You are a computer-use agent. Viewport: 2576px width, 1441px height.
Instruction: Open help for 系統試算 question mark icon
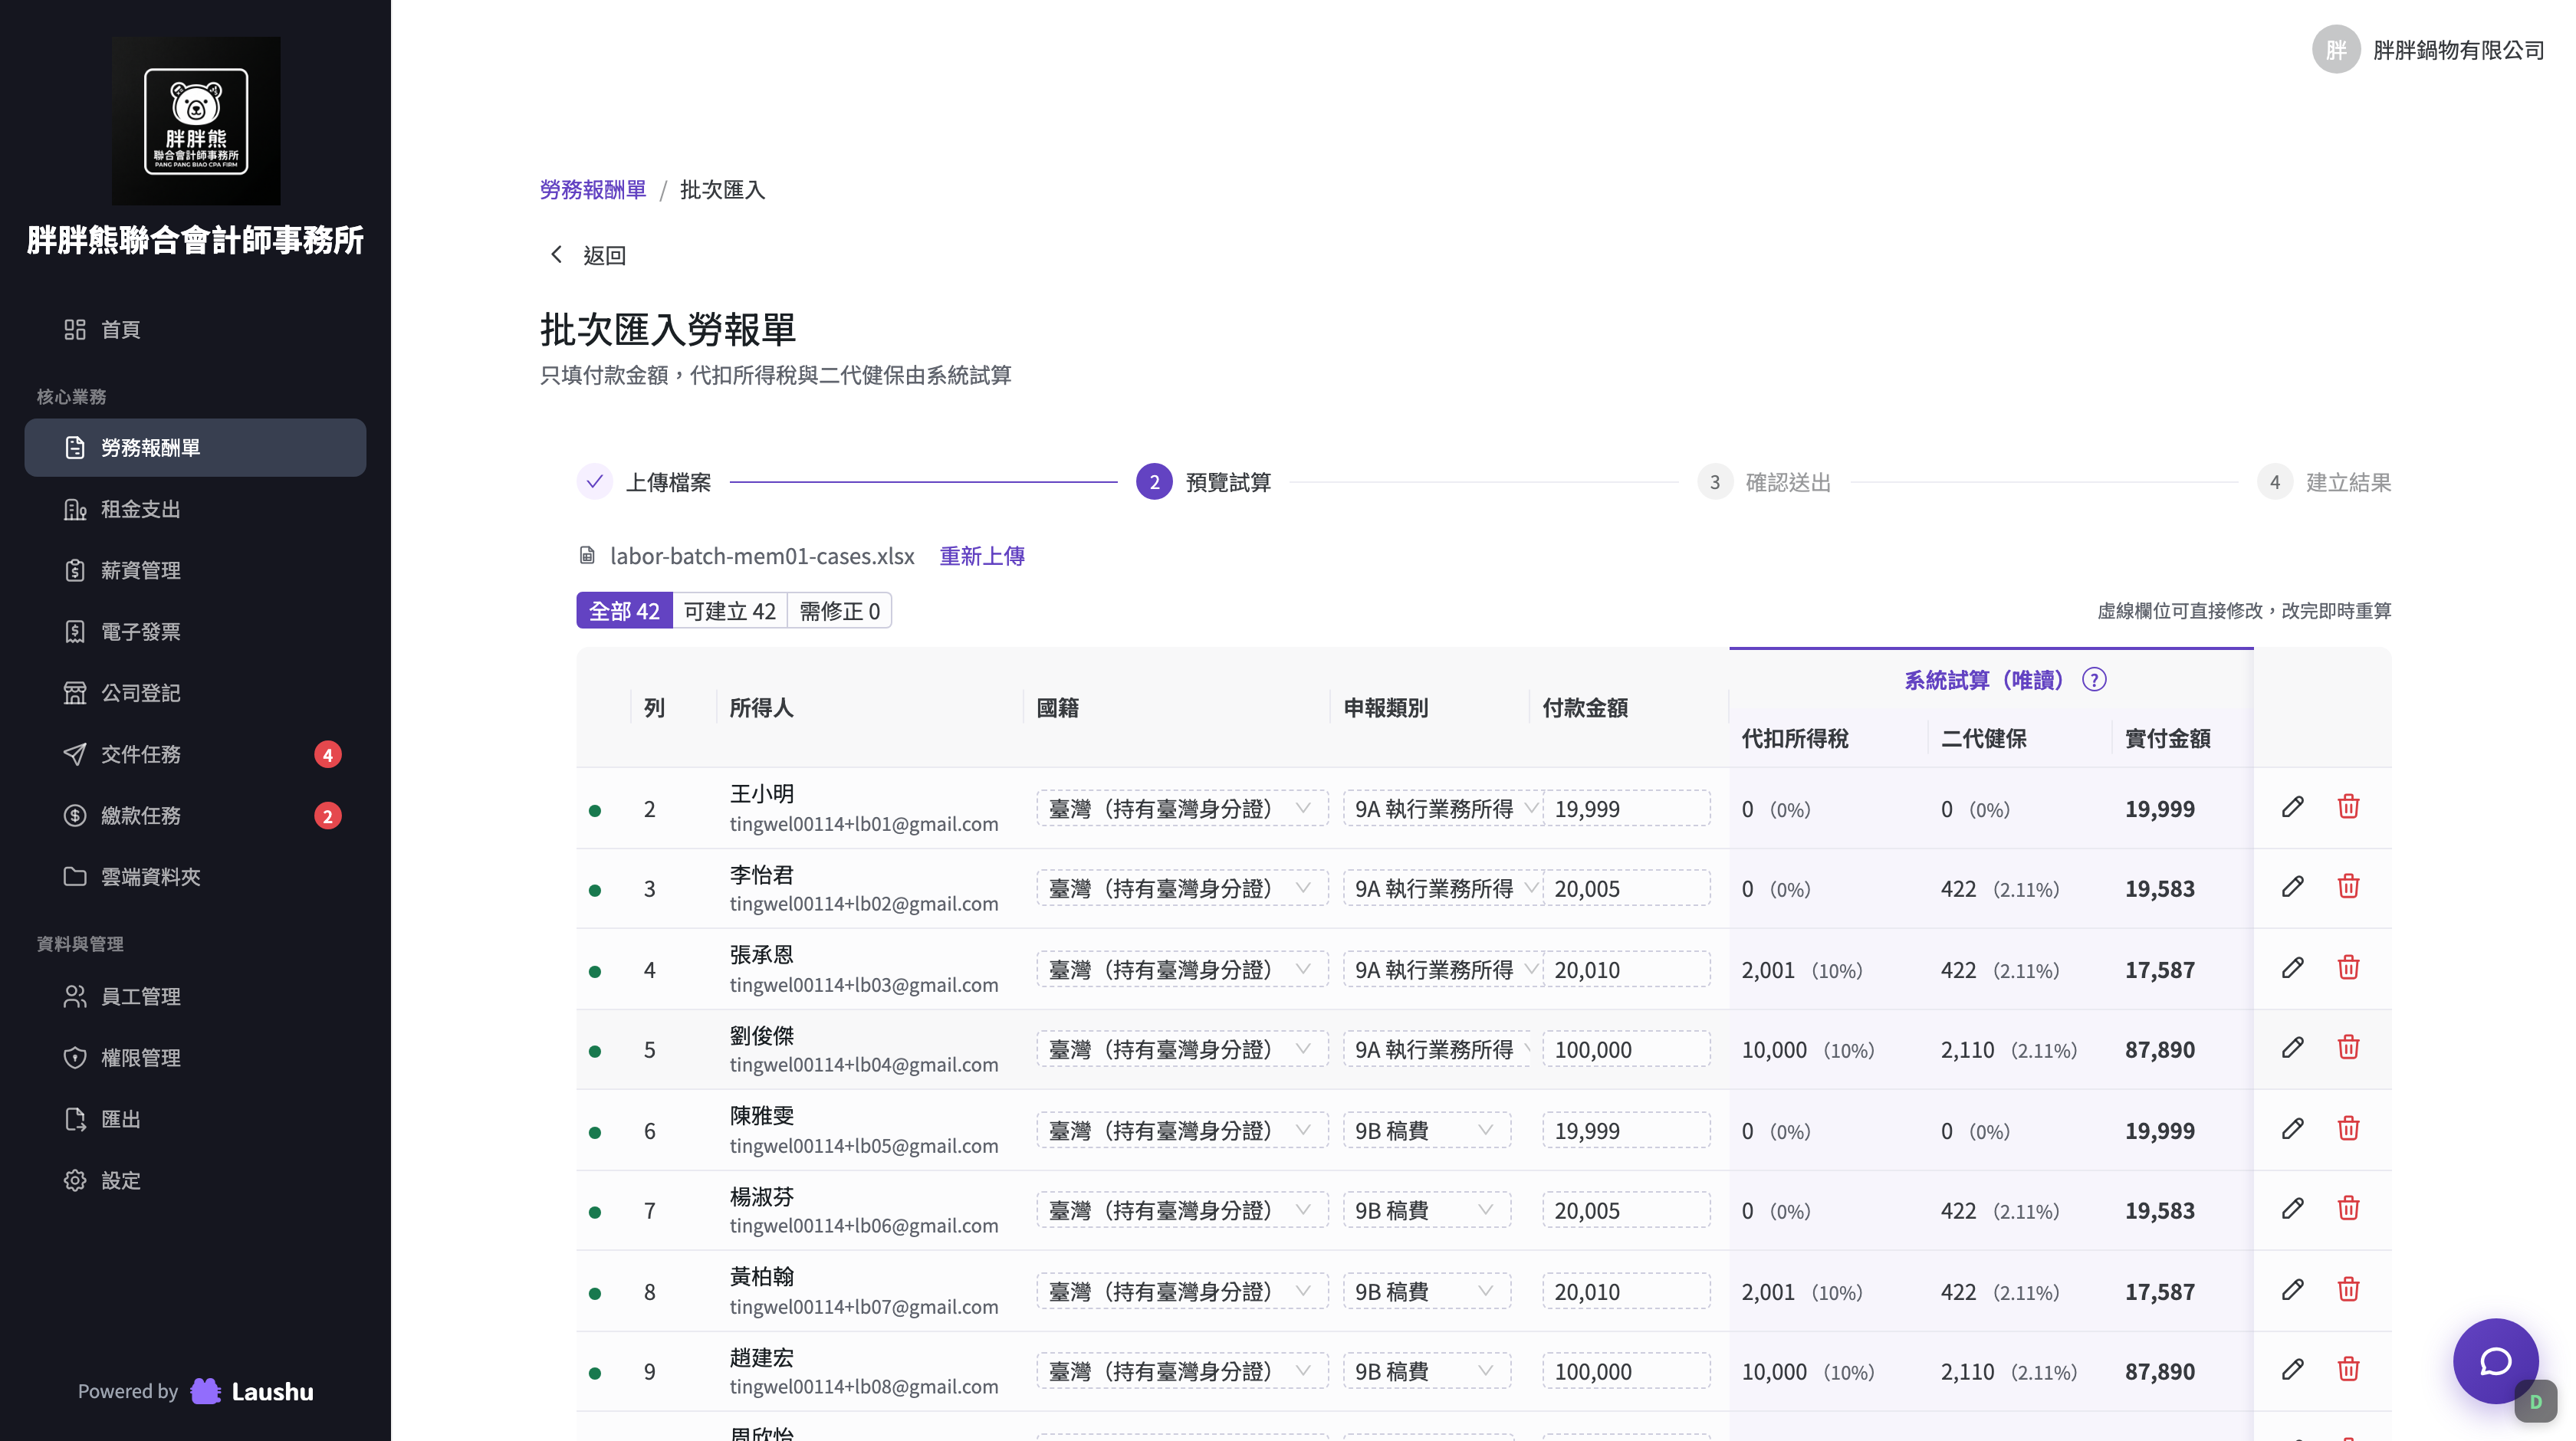tap(2094, 680)
